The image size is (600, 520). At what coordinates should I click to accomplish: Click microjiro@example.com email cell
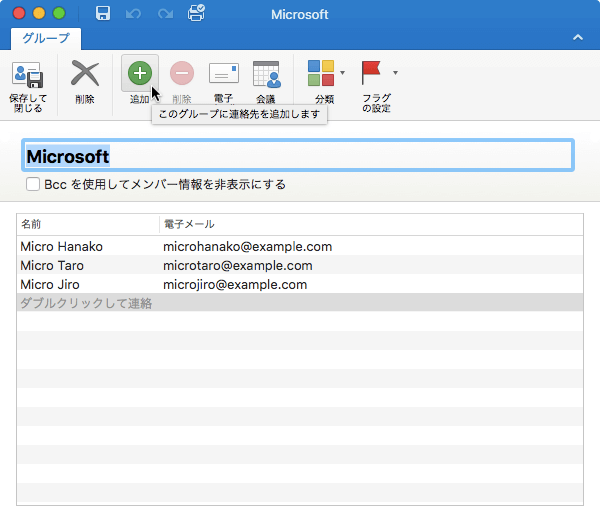click(235, 285)
